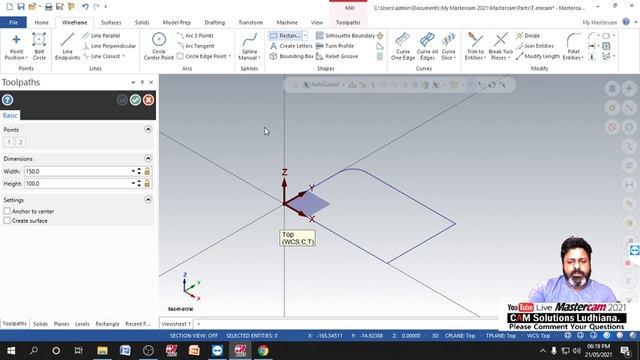Viewport: 640px width, 360px height.
Task: Select the Curve One Edge tool
Action: (403, 47)
